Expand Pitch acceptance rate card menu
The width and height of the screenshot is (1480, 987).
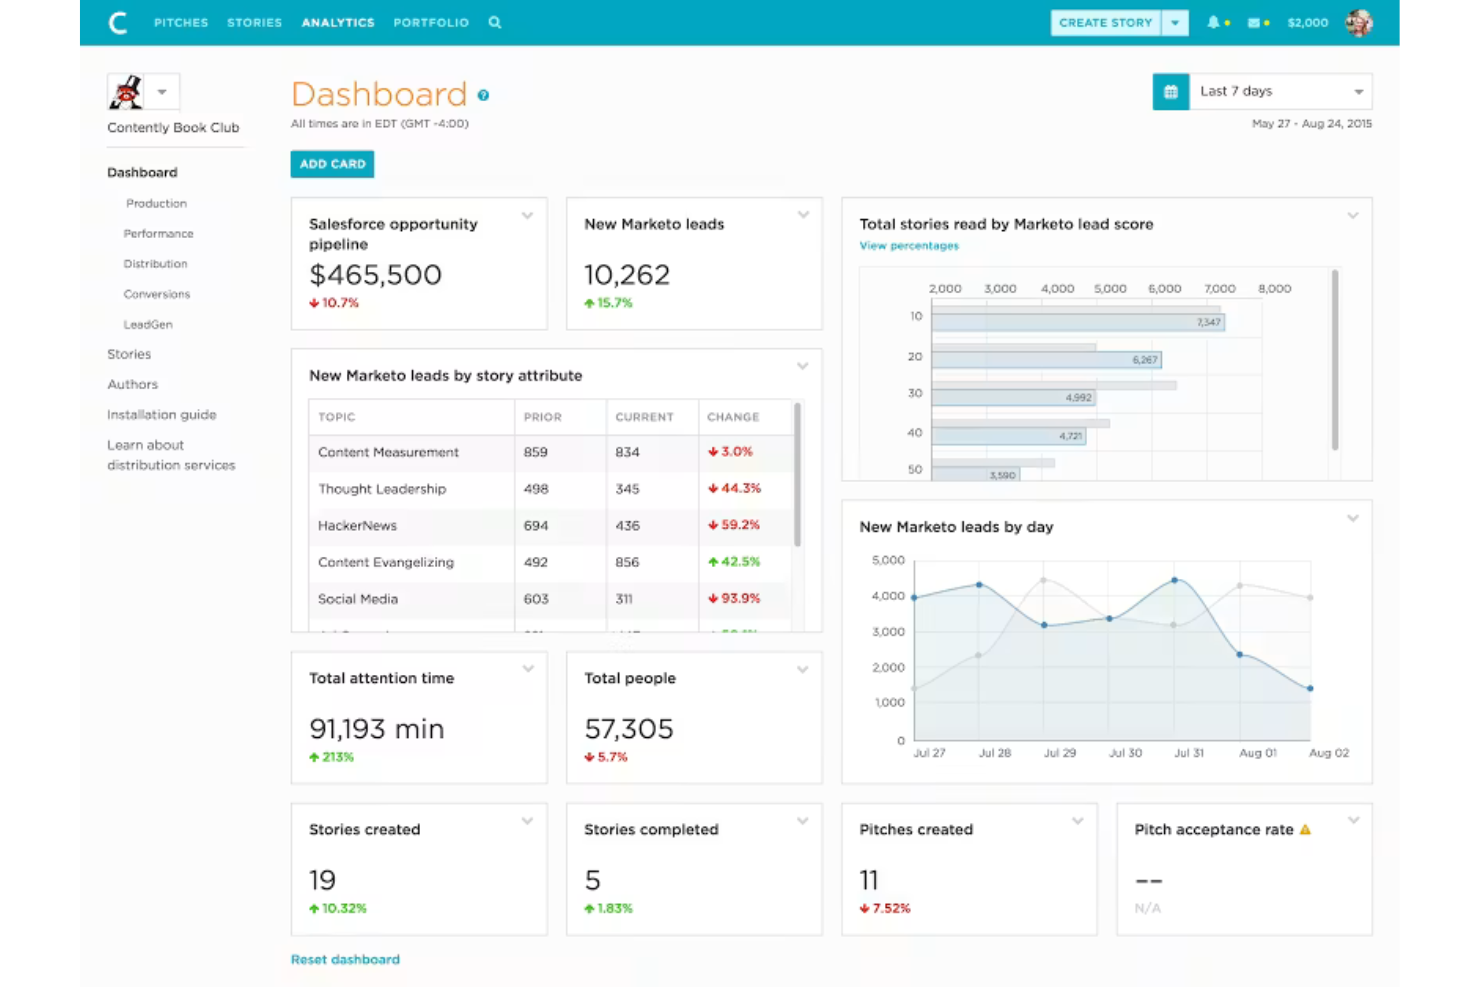[1354, 821]
